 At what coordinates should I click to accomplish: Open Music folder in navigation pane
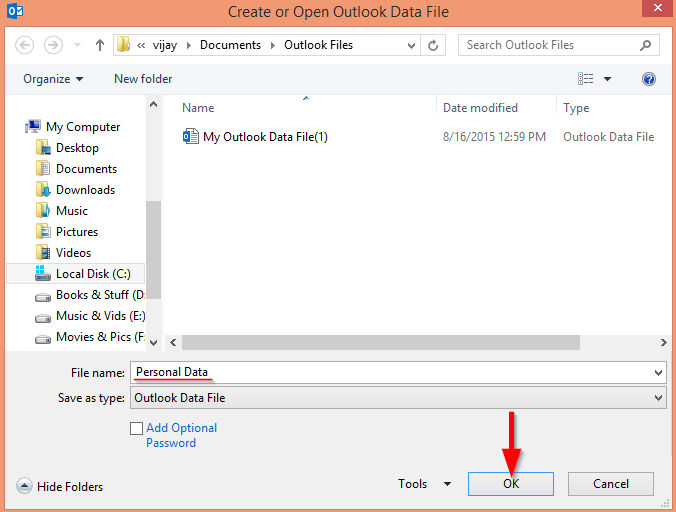tap(72, 211)
